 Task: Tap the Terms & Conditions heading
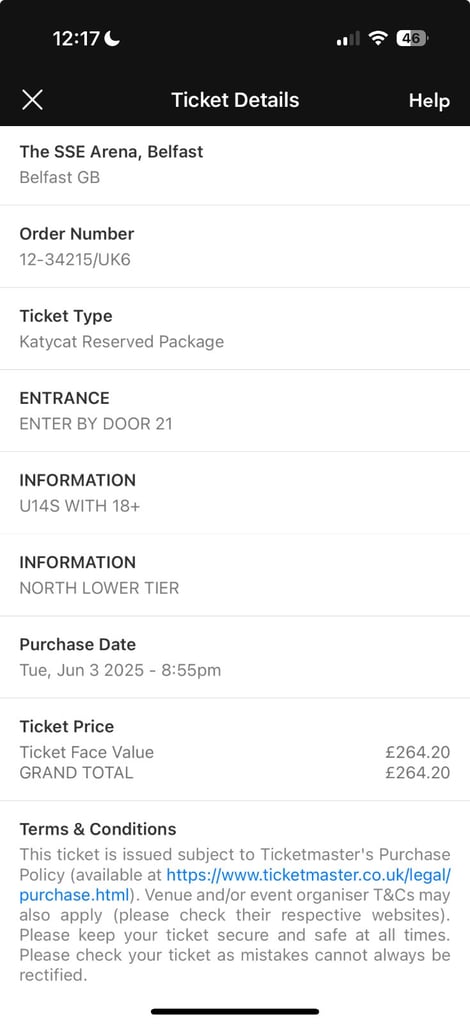click(x=98, y=829)
